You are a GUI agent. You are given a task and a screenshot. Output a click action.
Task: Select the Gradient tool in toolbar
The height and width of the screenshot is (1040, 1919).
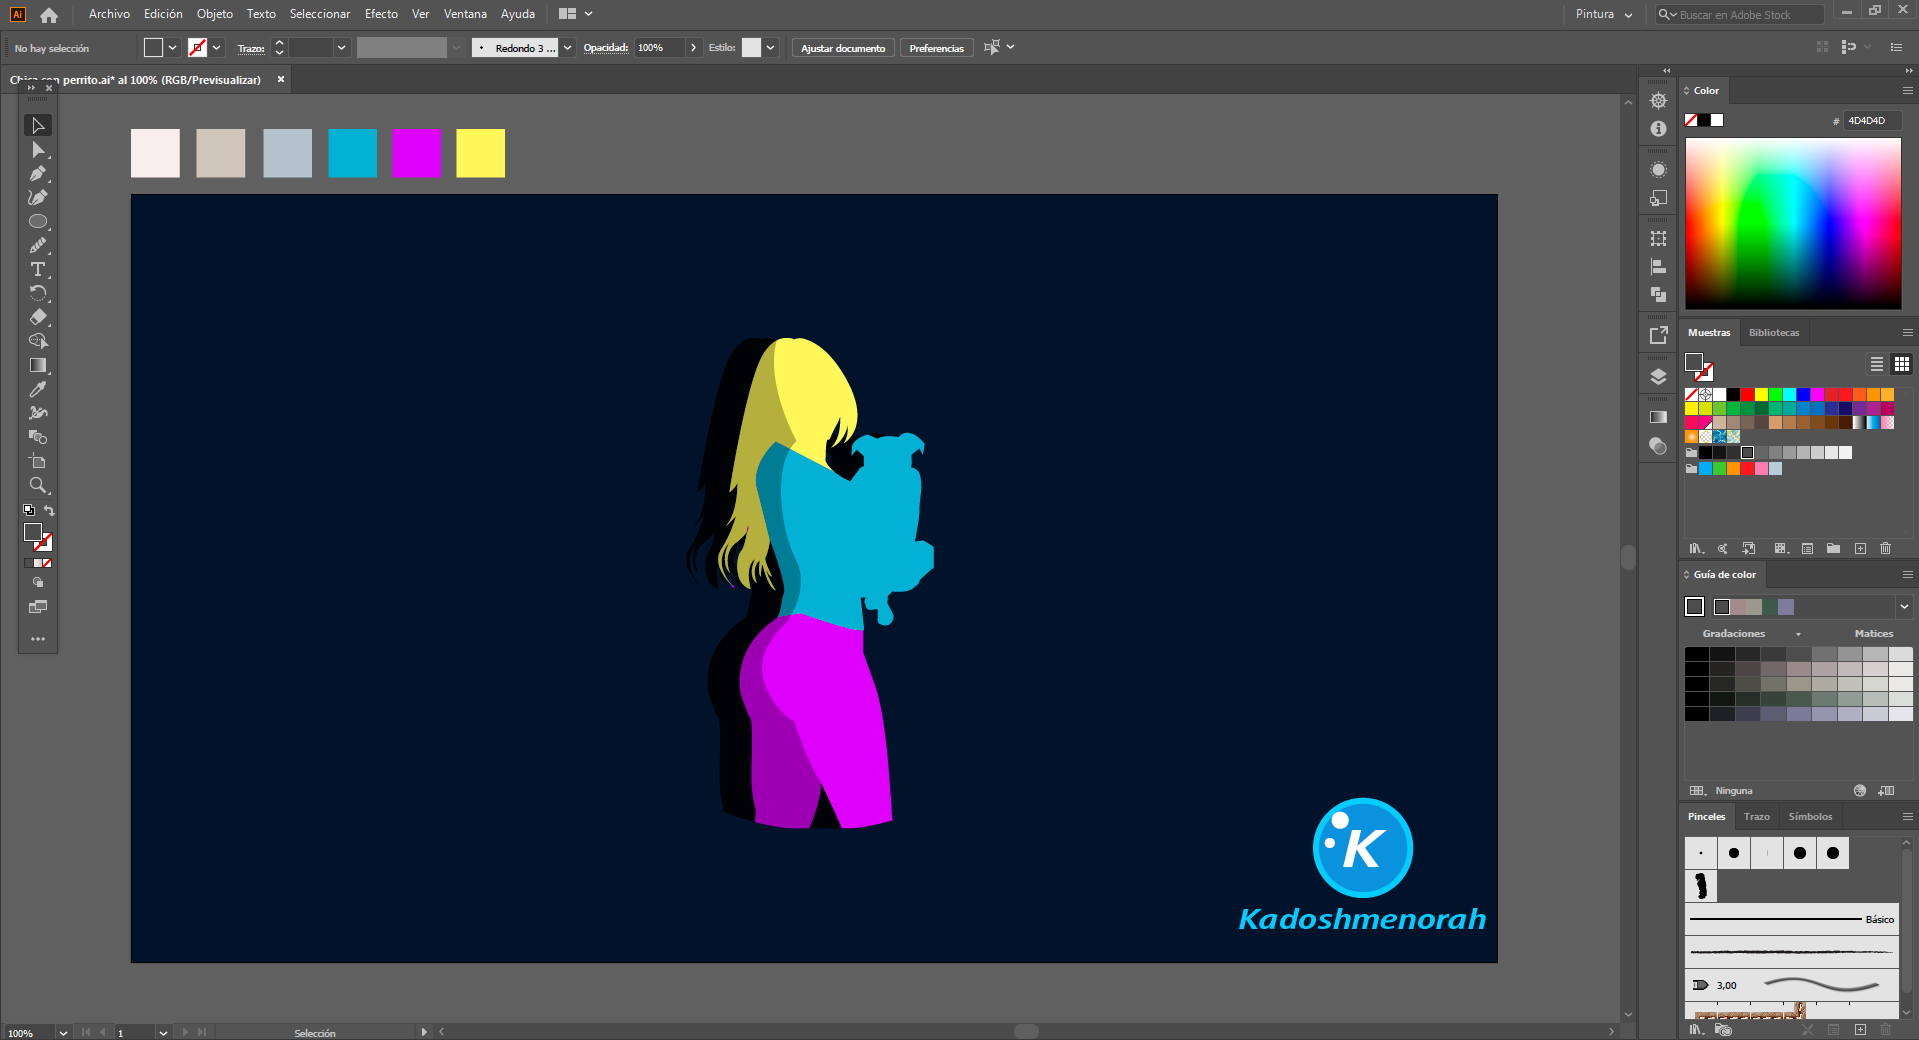click(x=38, y=366)
